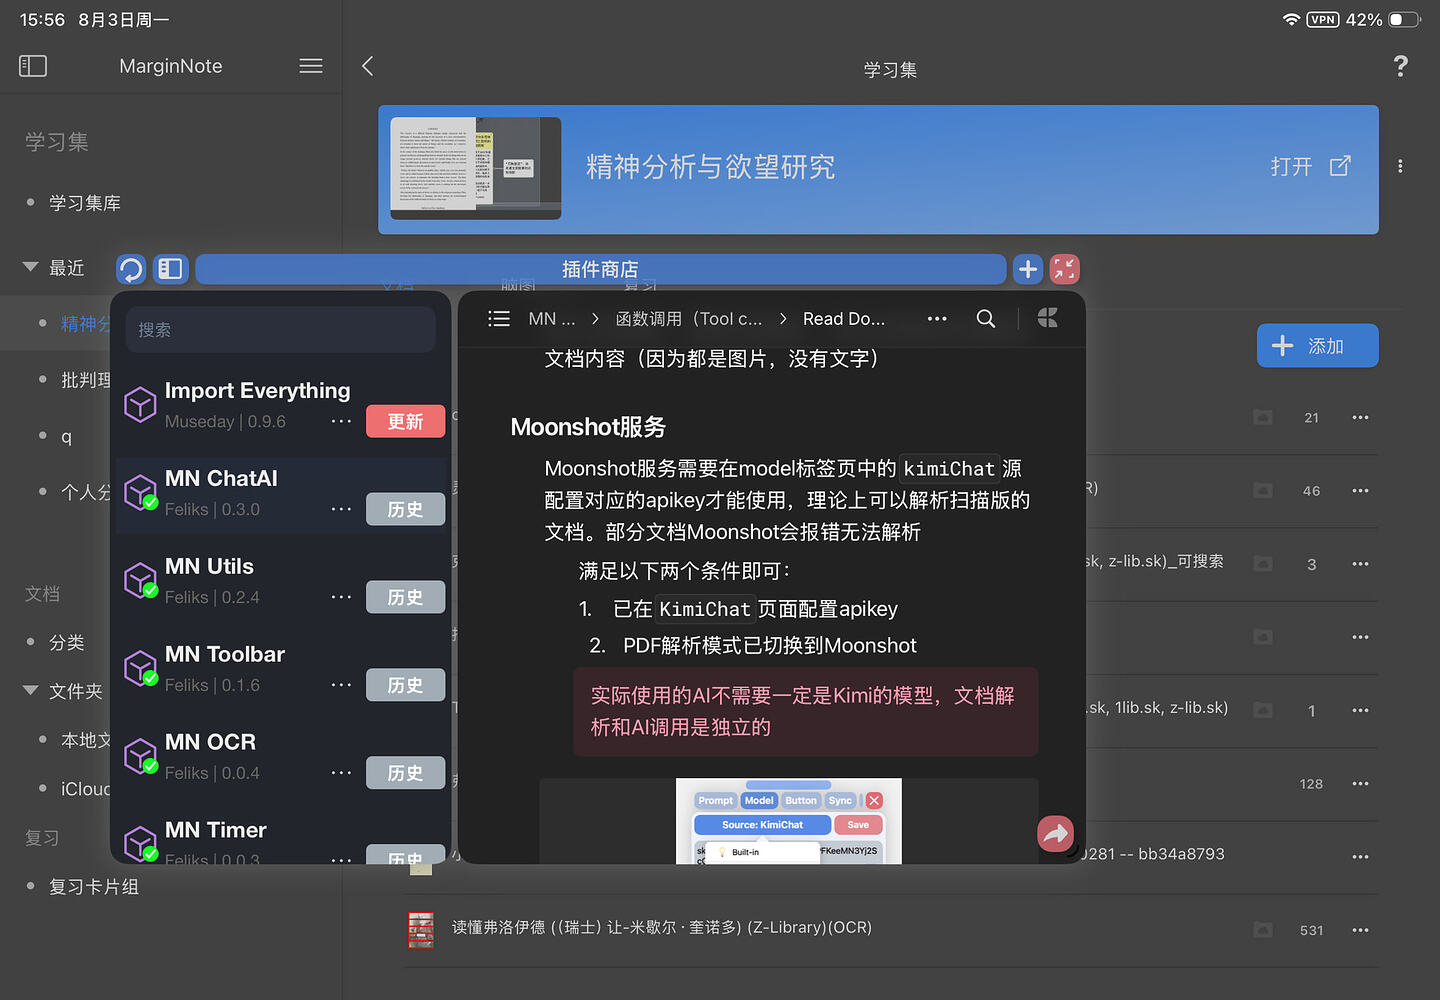The image size is (1440, 1000).
Task: Refresh the plugin store list
Action: [131, 269]
